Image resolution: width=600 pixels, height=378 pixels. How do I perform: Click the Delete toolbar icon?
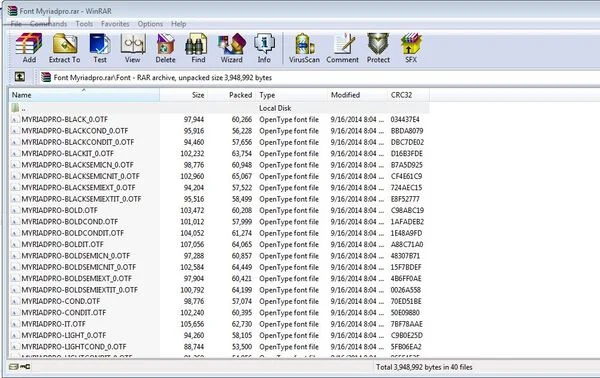(165, 48)
